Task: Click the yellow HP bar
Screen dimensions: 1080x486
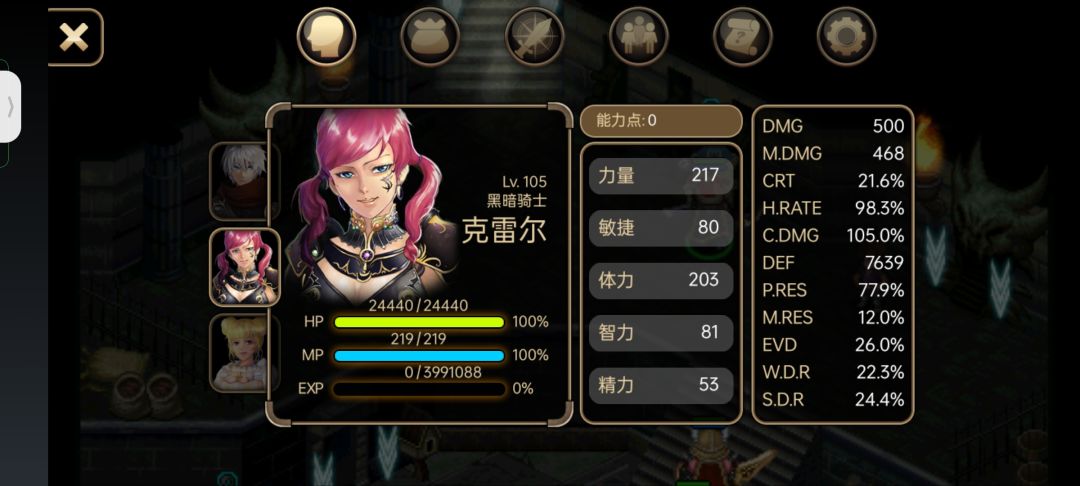Action: 419,322
